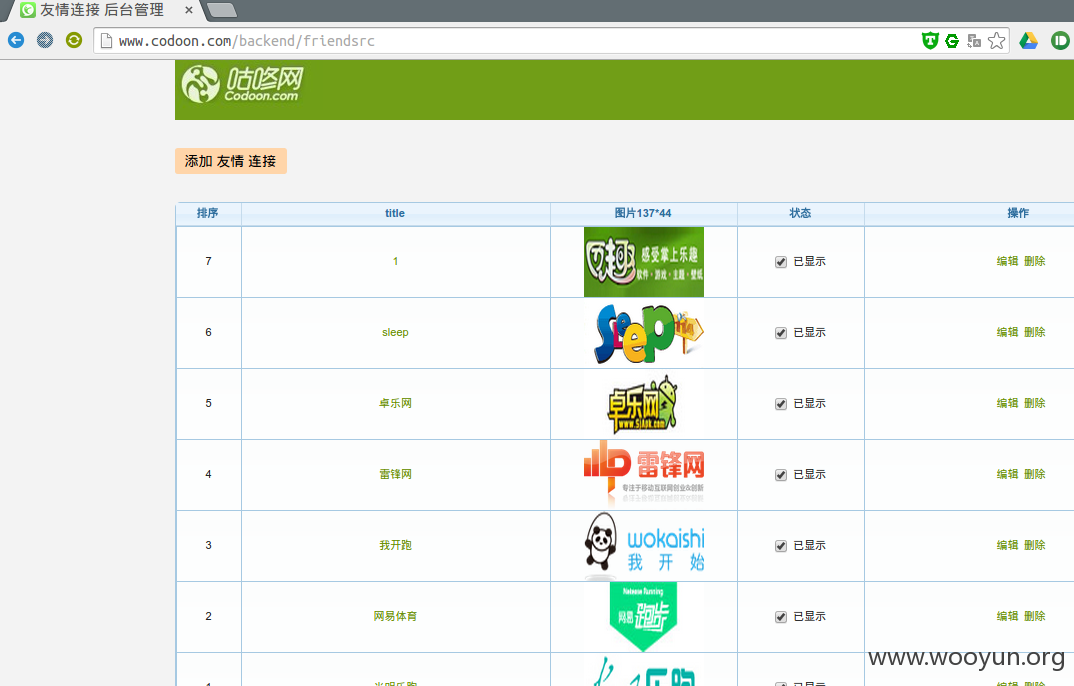Open the 雷锋网 title link
The width and height of the screenshot is (1074, 686).
(395, 474)
